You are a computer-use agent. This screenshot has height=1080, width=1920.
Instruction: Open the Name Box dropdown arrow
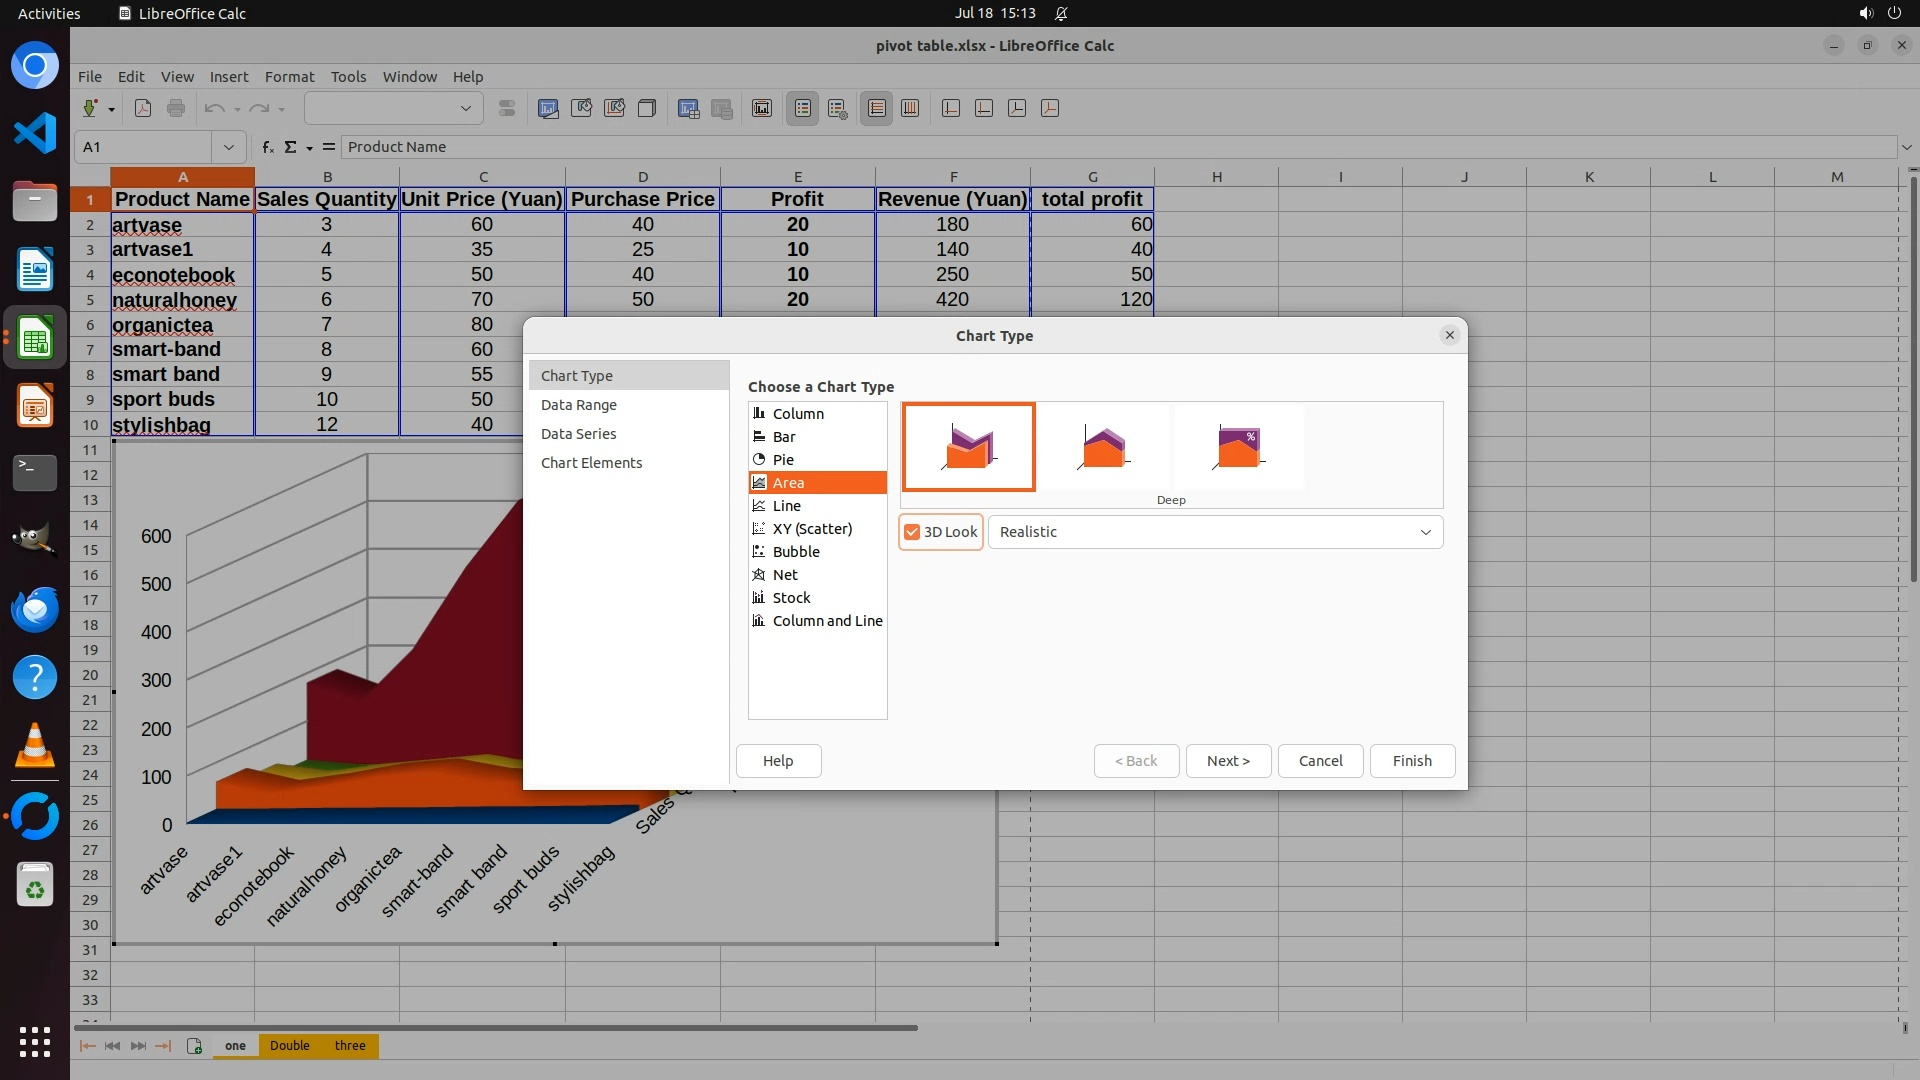[229, 147]
